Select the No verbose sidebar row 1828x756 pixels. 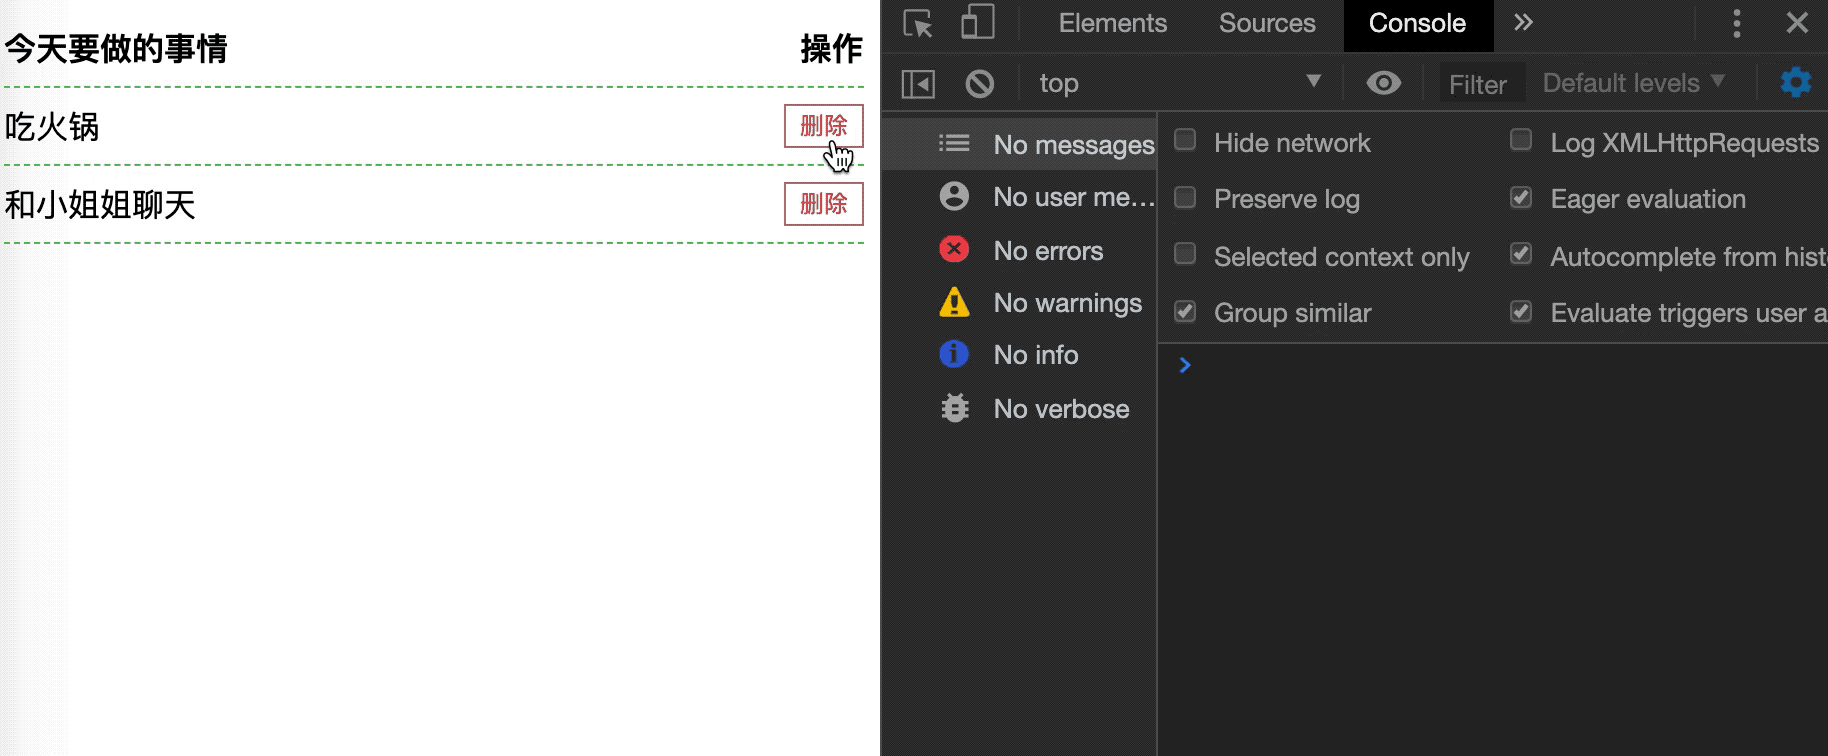click(x=1019, y=408)
